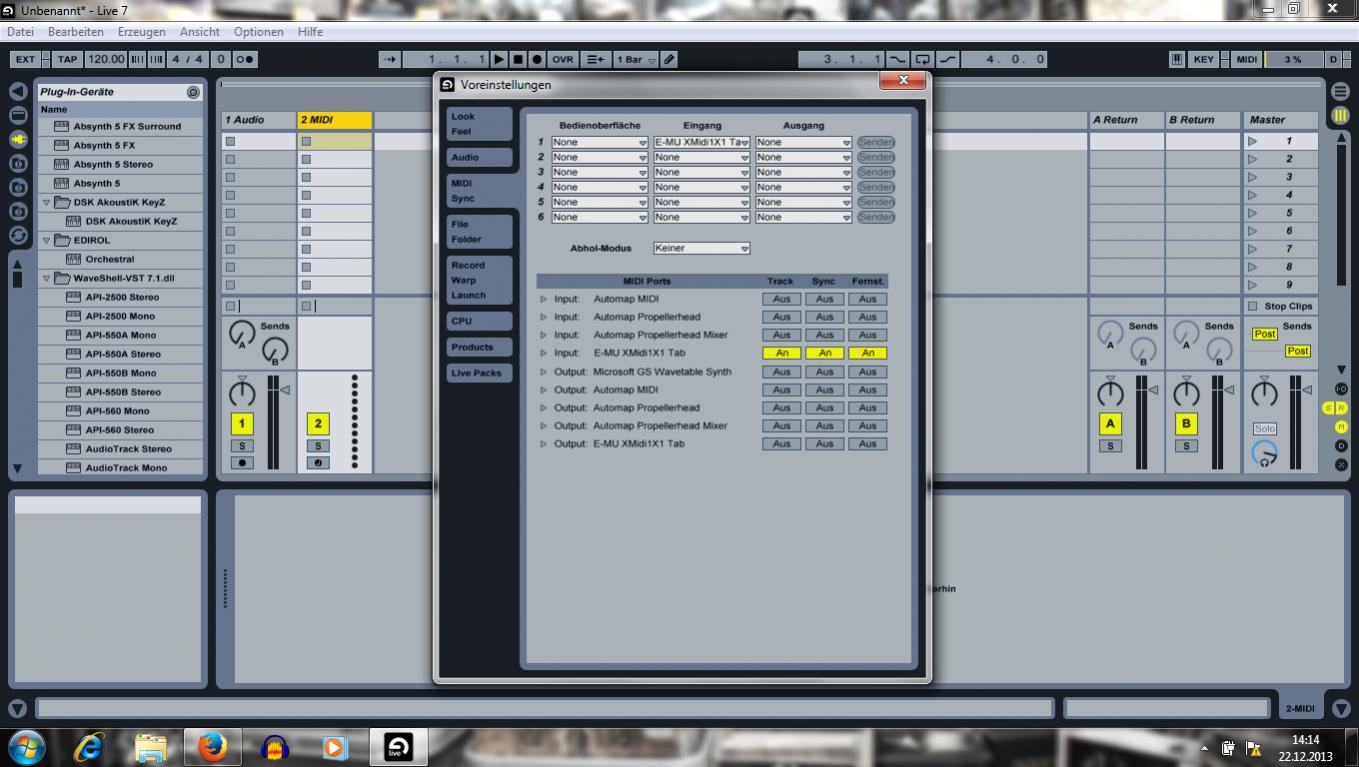
Task: Click the global Record button
Action: 537,59
